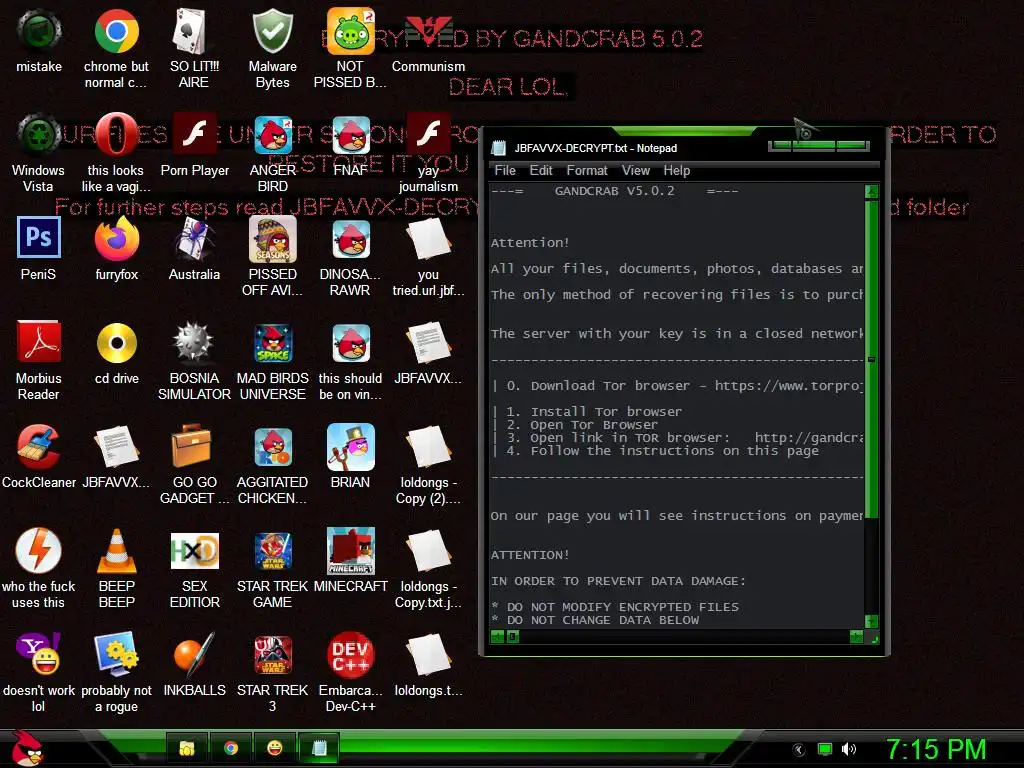1024x768 pixels.
Task: Open the 'AGGITATED CHICKEN...' Rio icon
Action: (x=272, y=447)
